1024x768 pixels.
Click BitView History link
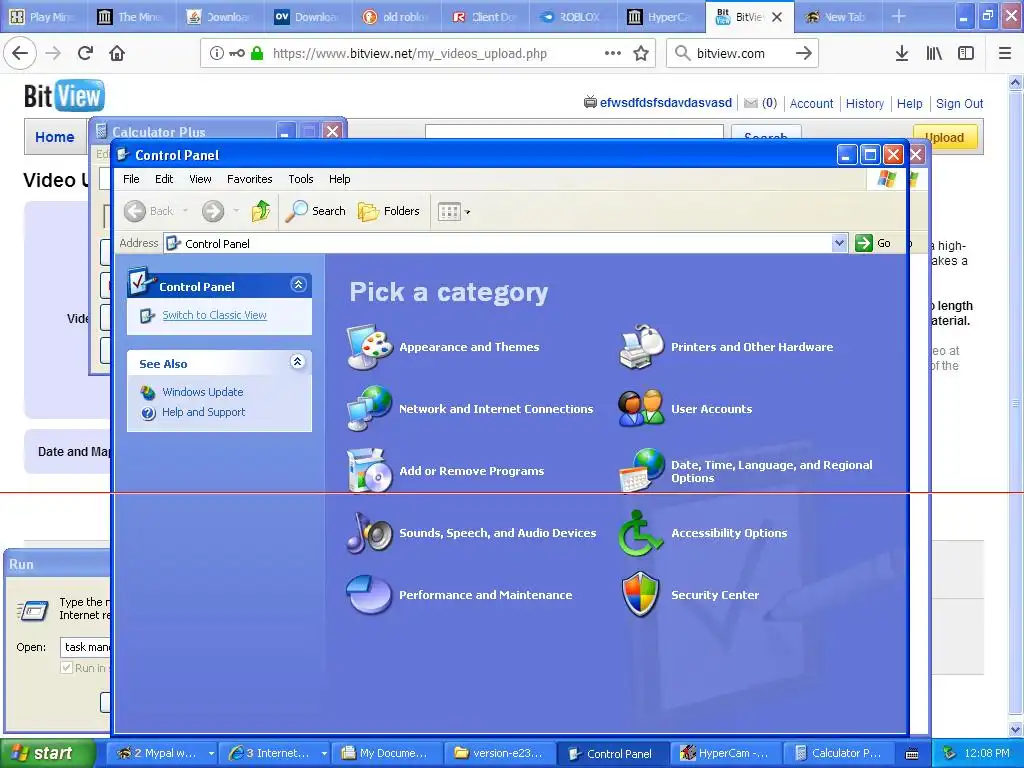pos(865,103)
